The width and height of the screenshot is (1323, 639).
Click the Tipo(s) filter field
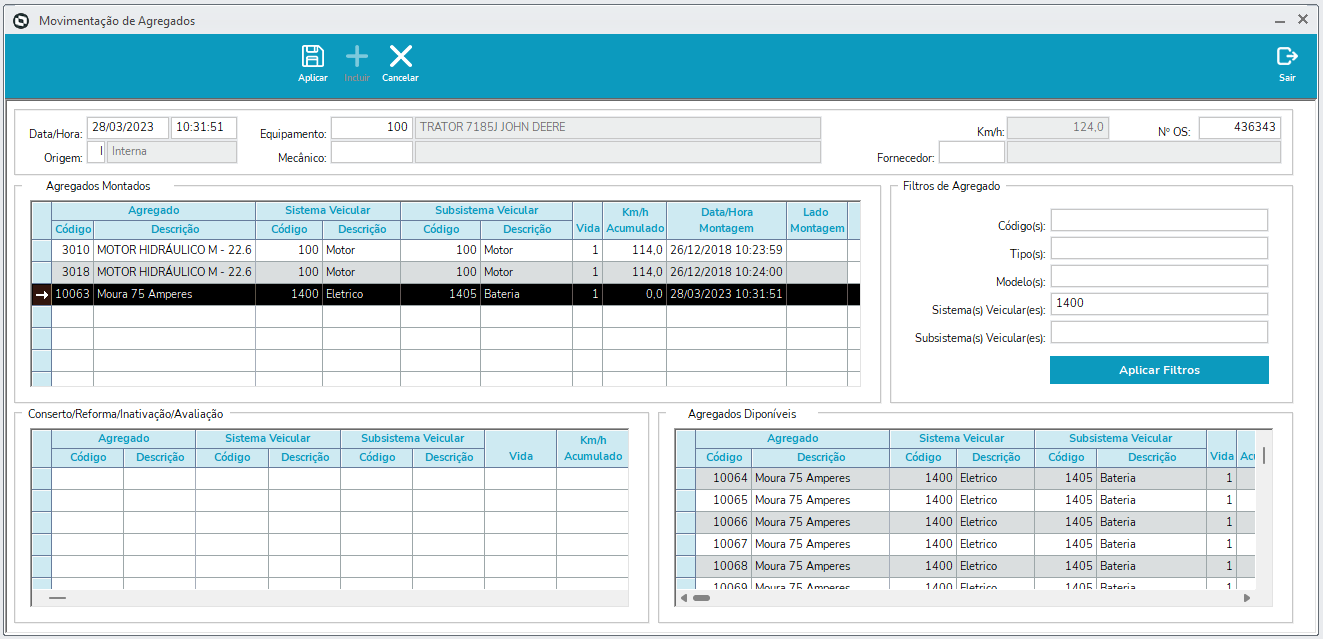pos(1159,248)
